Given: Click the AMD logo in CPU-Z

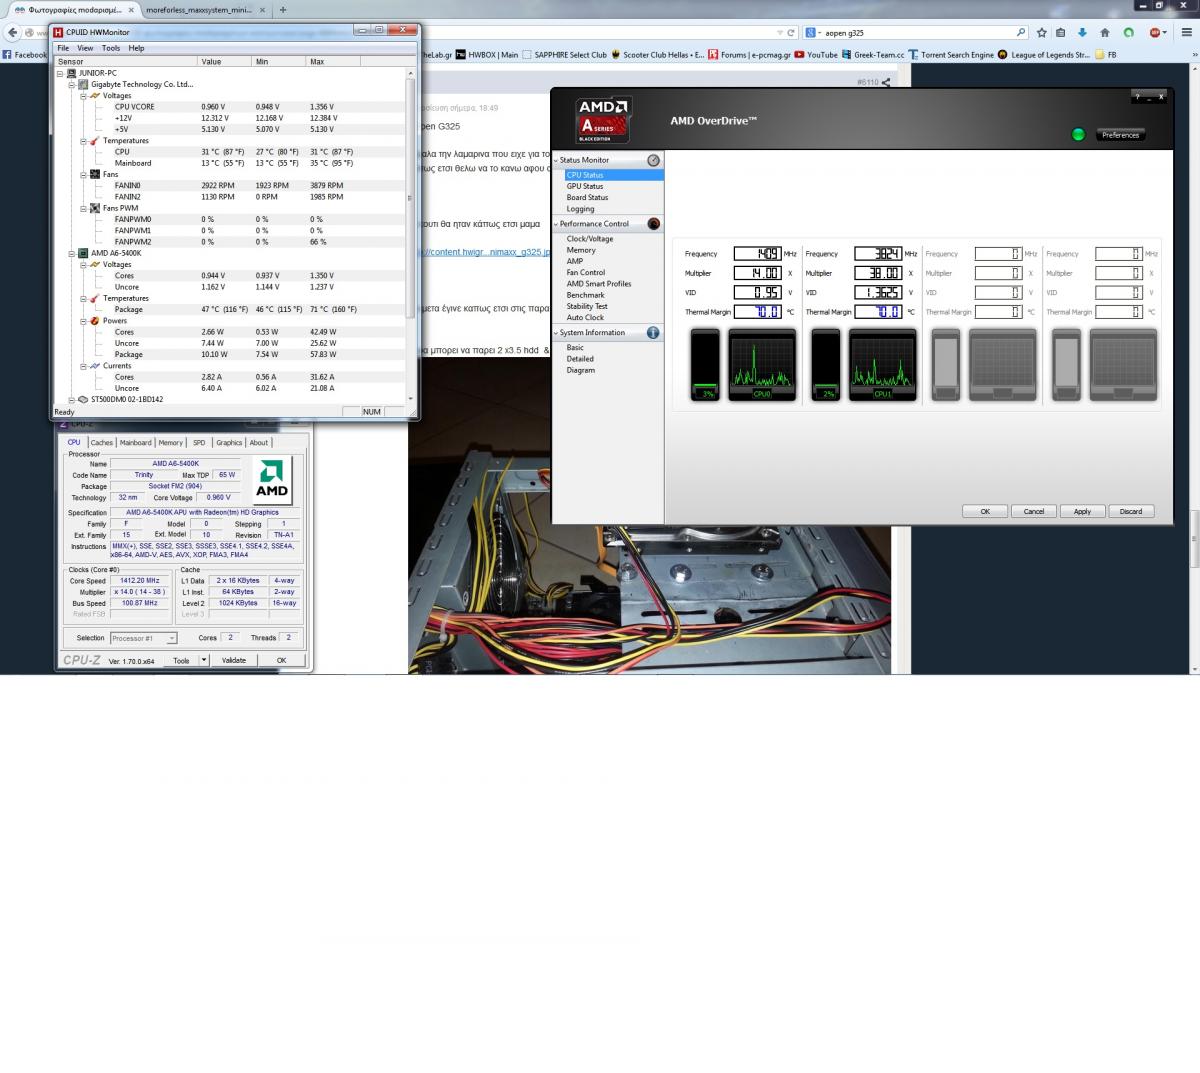Looking at the screenshot, I should pos(271,479).
